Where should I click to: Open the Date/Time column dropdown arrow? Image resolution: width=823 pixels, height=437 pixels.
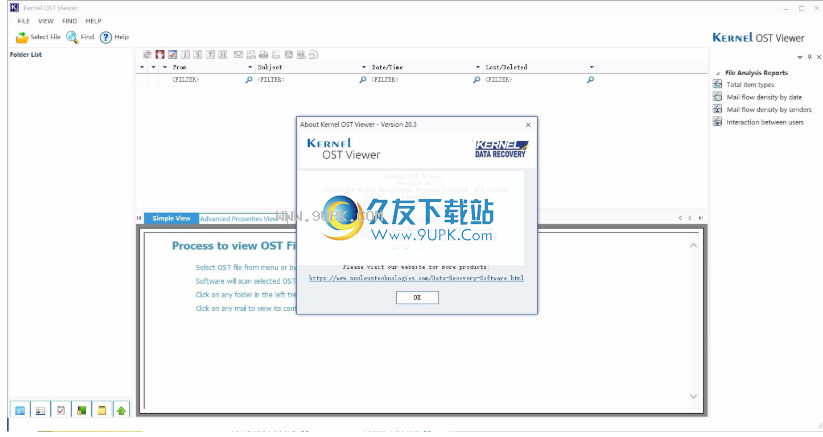coord(478,67)
